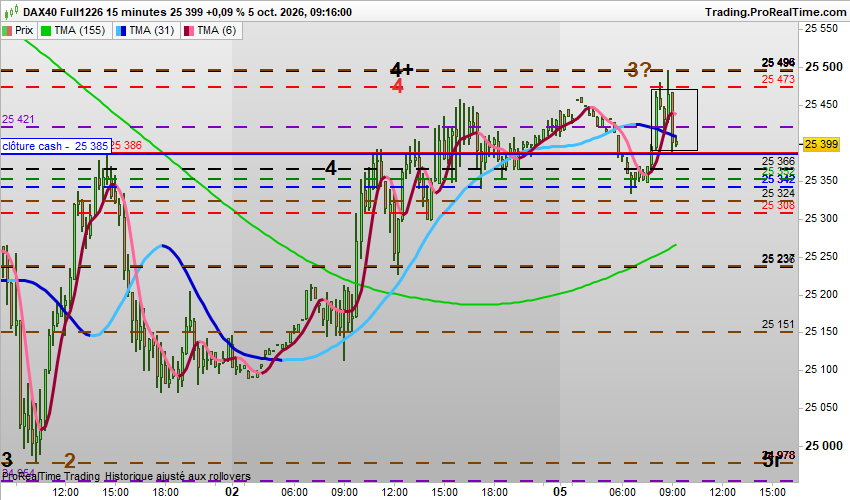Select the purple 25 421 level label
The image size is (850, 500).
pos(18,119)
